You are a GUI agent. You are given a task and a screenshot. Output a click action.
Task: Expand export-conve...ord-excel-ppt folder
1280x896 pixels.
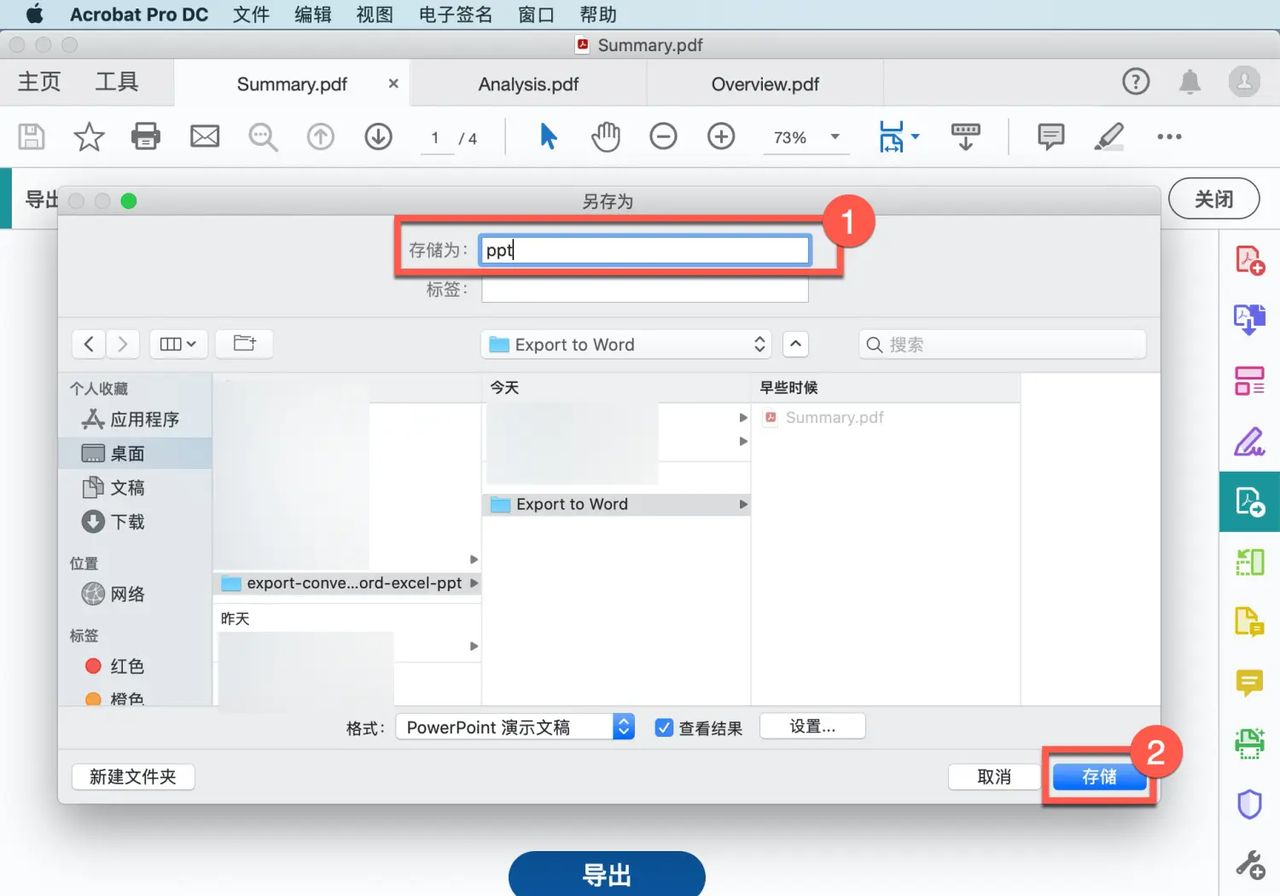pos(474,583)
